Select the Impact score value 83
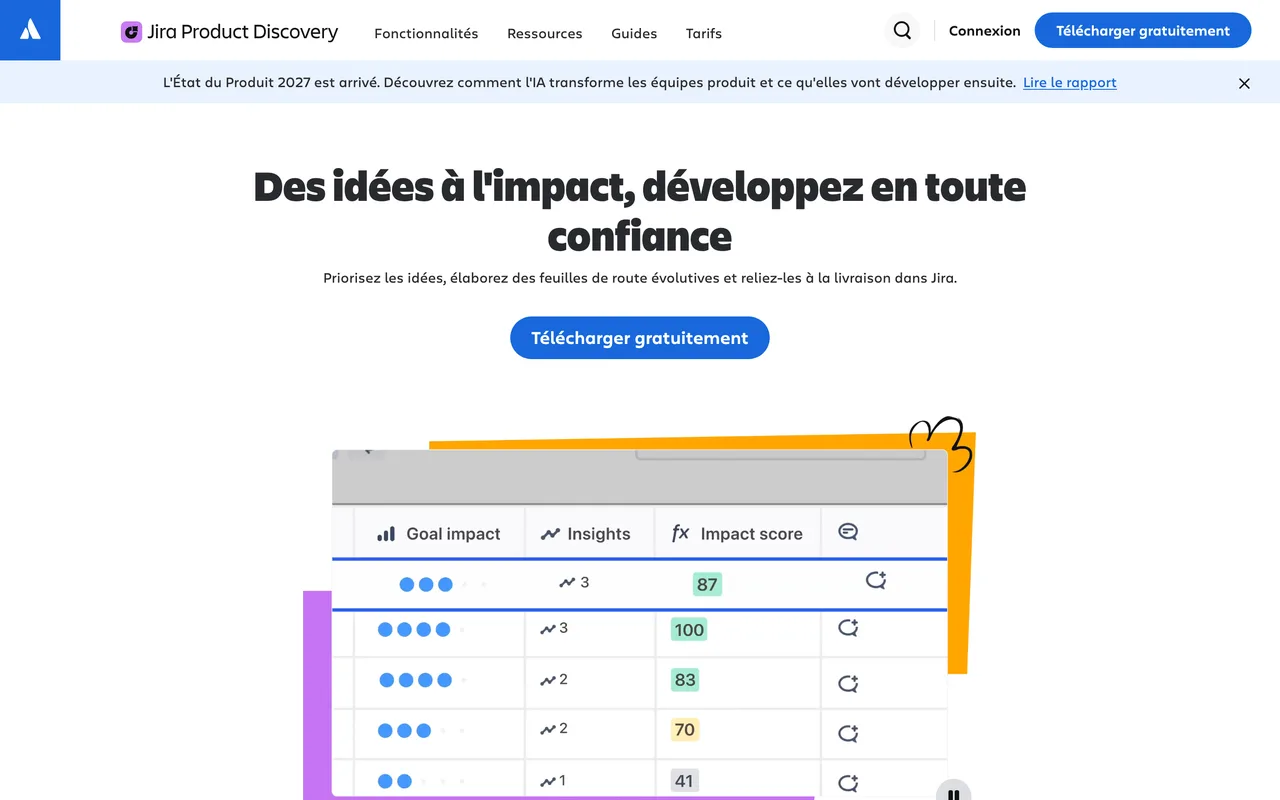The image size is (1280, 800). coord(685,680)
